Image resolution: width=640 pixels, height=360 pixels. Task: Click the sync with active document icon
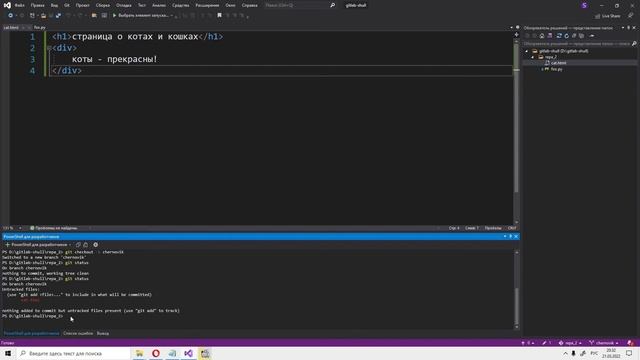(x=559, y=36)
